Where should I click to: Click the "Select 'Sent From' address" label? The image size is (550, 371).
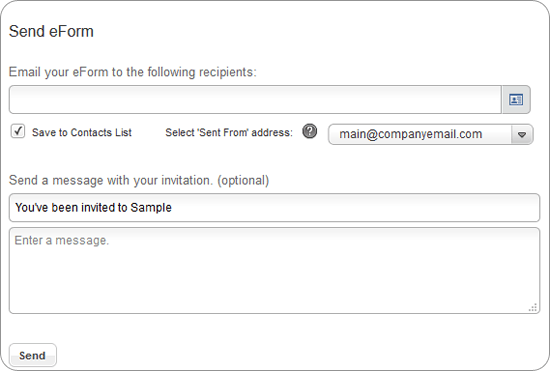click(229, 133)
